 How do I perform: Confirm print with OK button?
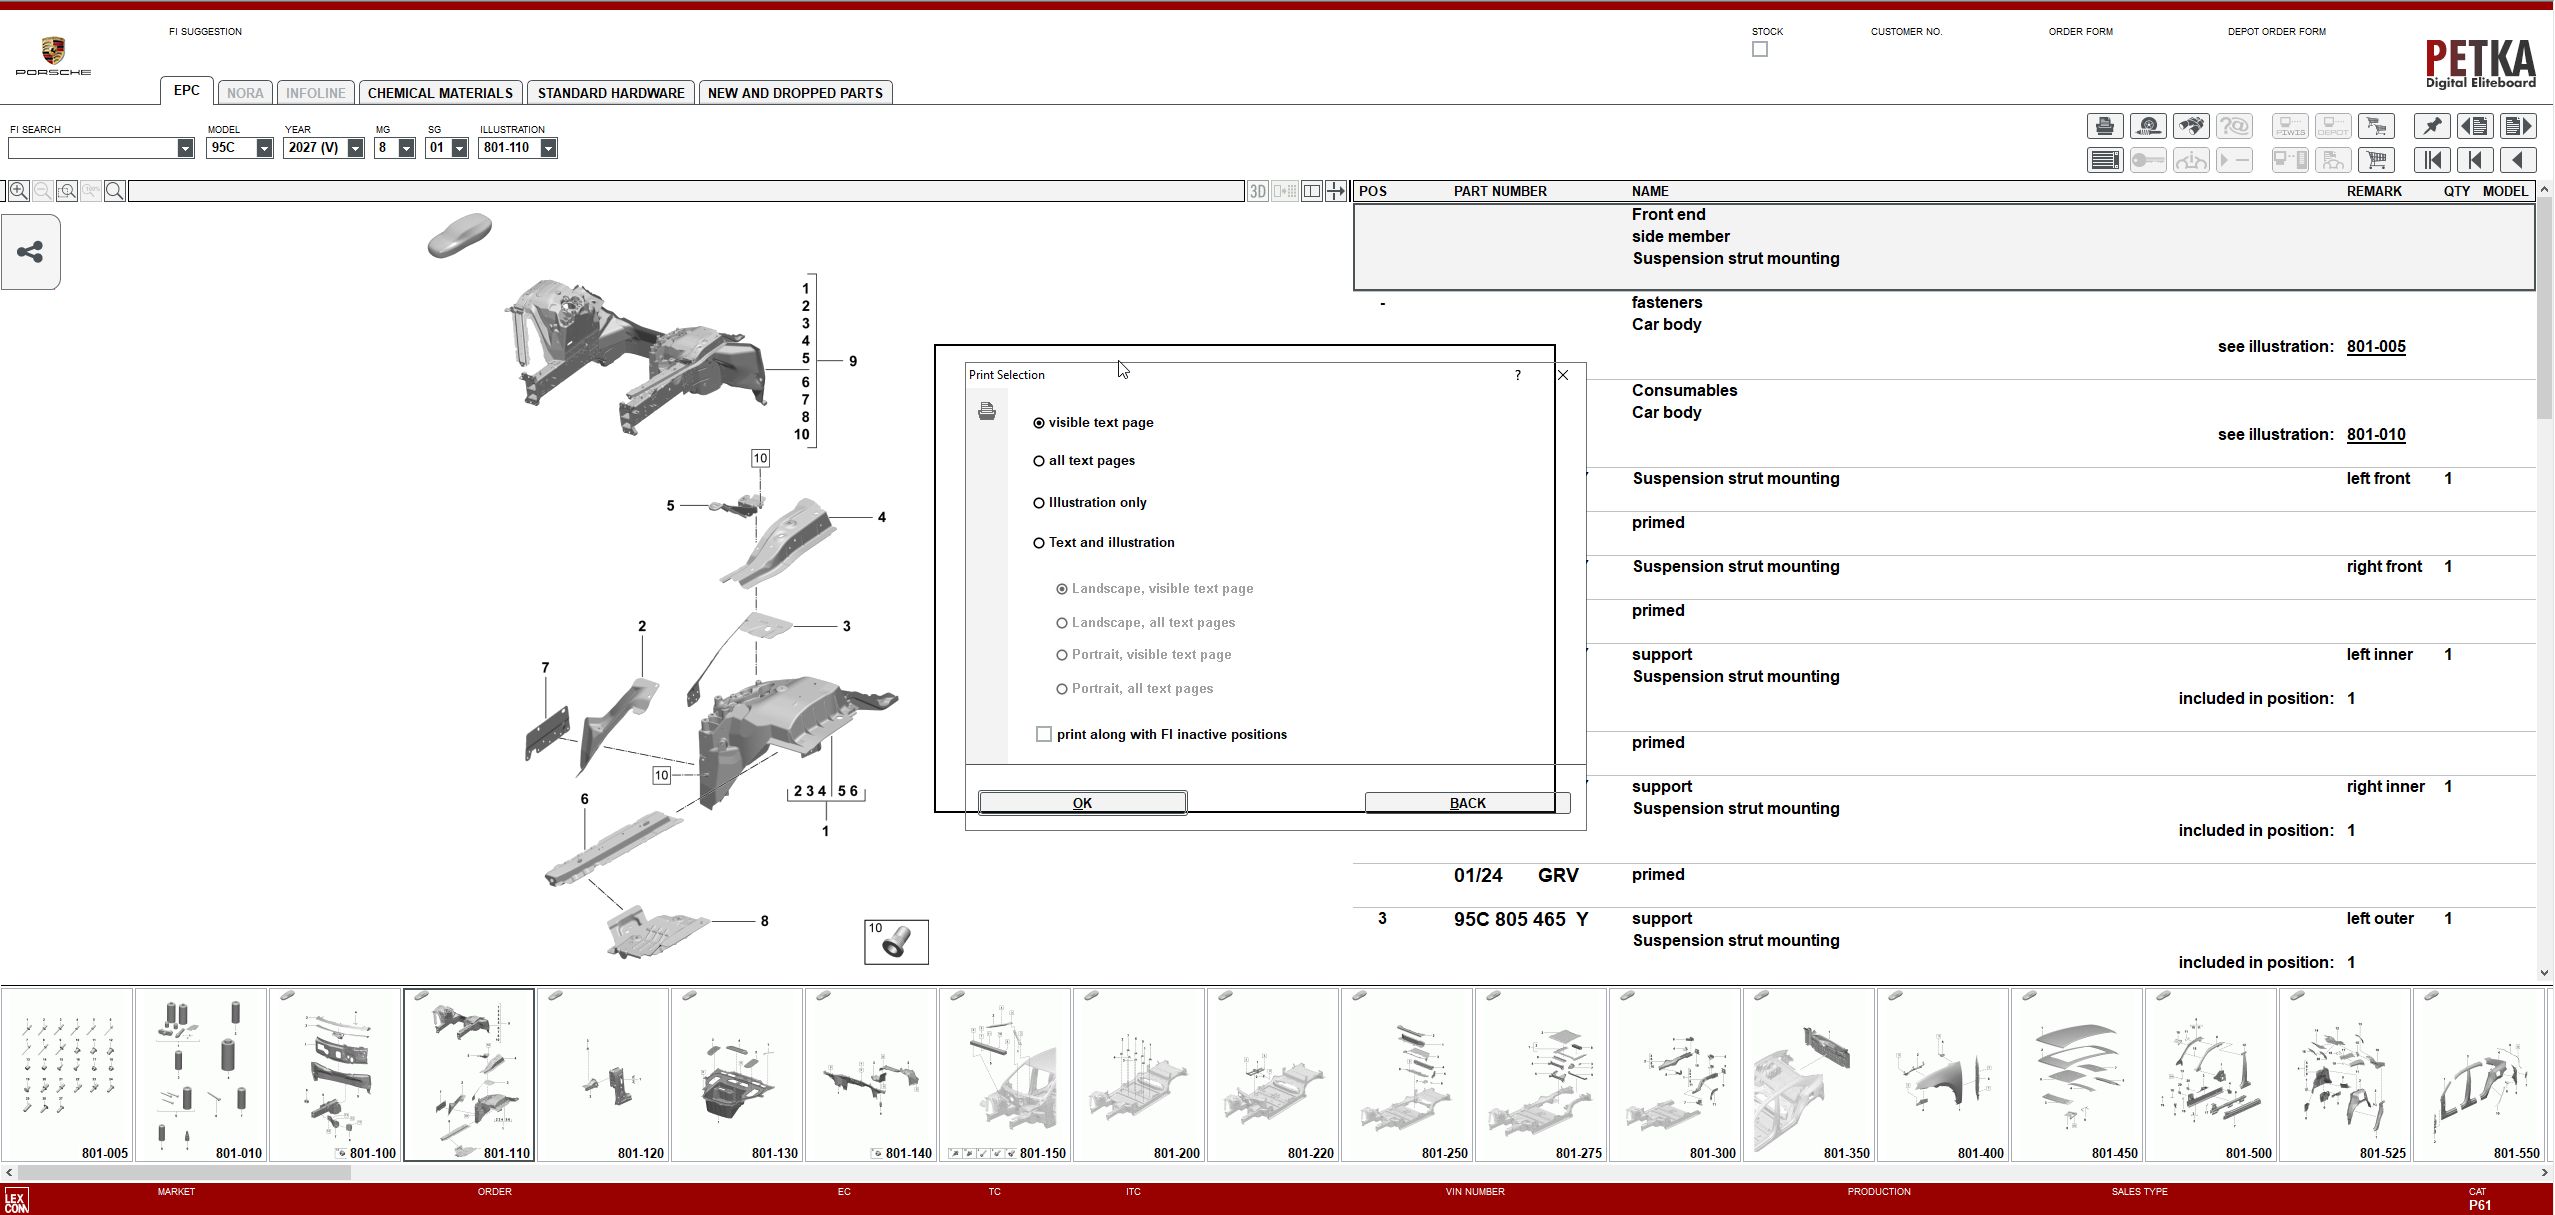1082,803
